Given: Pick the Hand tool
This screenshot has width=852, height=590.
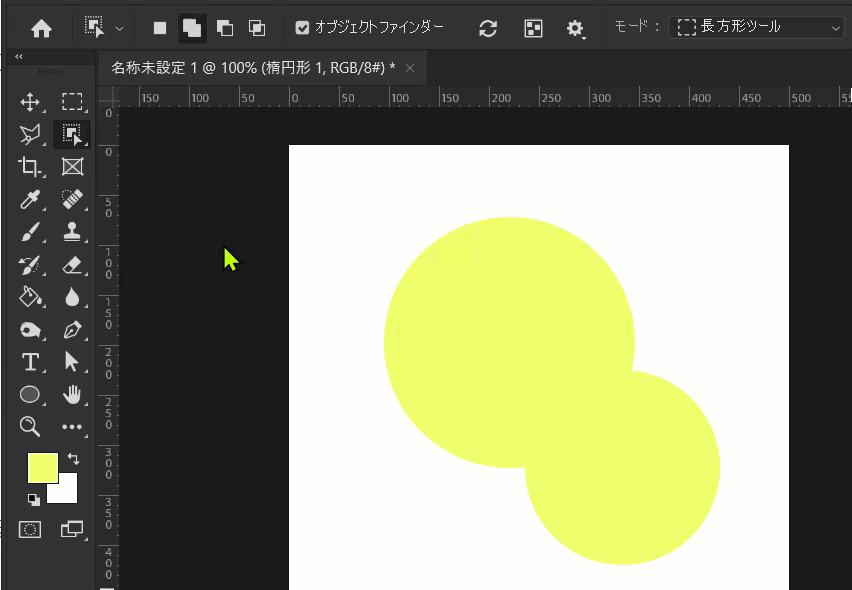Looking at the screenshot, I should (72, 395).
